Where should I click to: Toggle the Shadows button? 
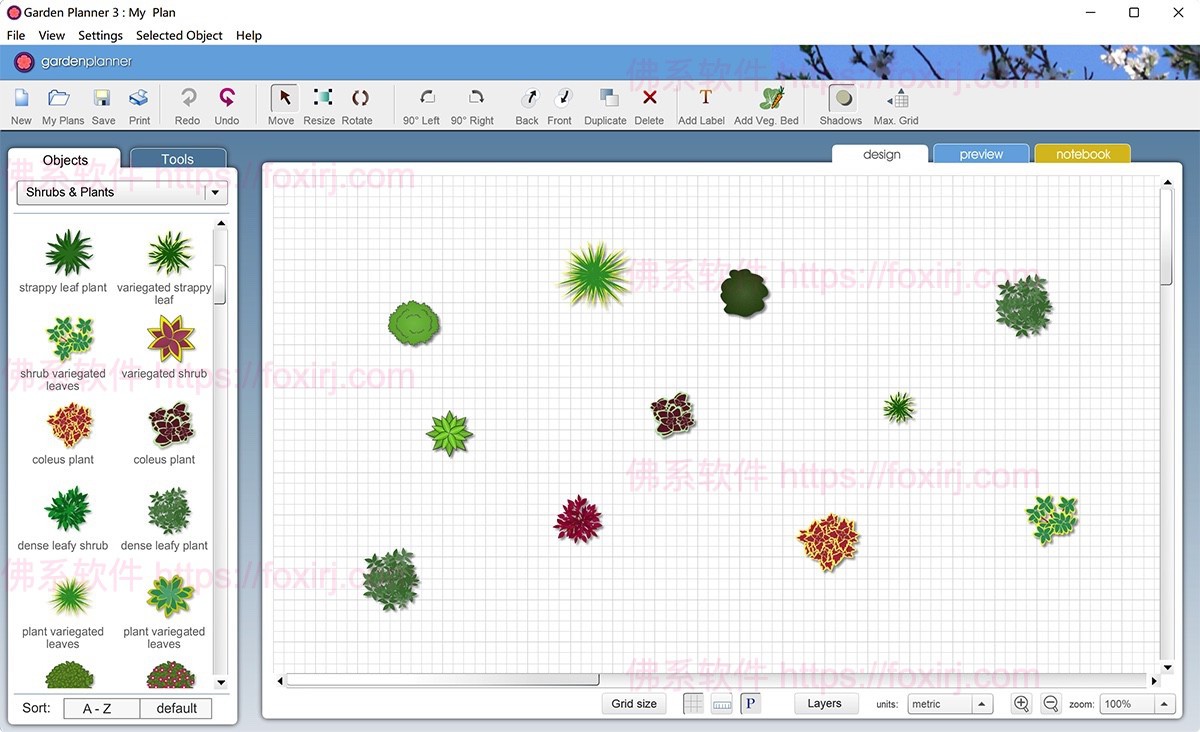click(x=842, y=98)
